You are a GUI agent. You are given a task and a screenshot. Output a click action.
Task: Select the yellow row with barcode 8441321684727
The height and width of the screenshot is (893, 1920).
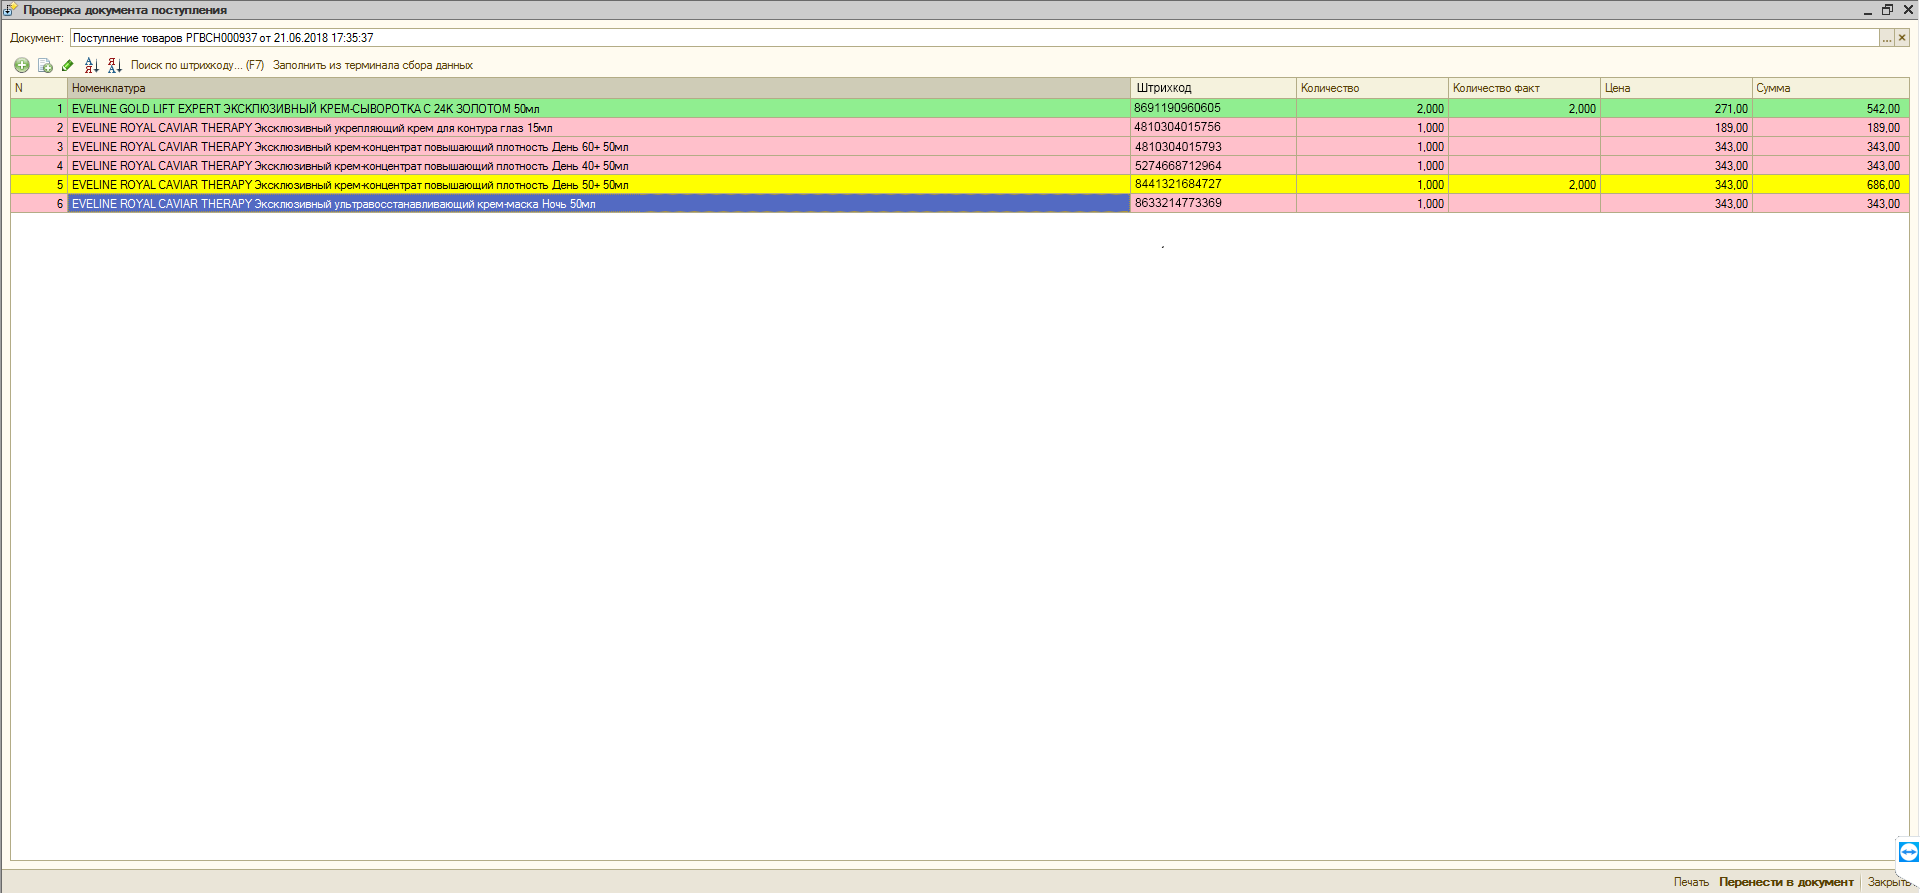coord(598,185)
